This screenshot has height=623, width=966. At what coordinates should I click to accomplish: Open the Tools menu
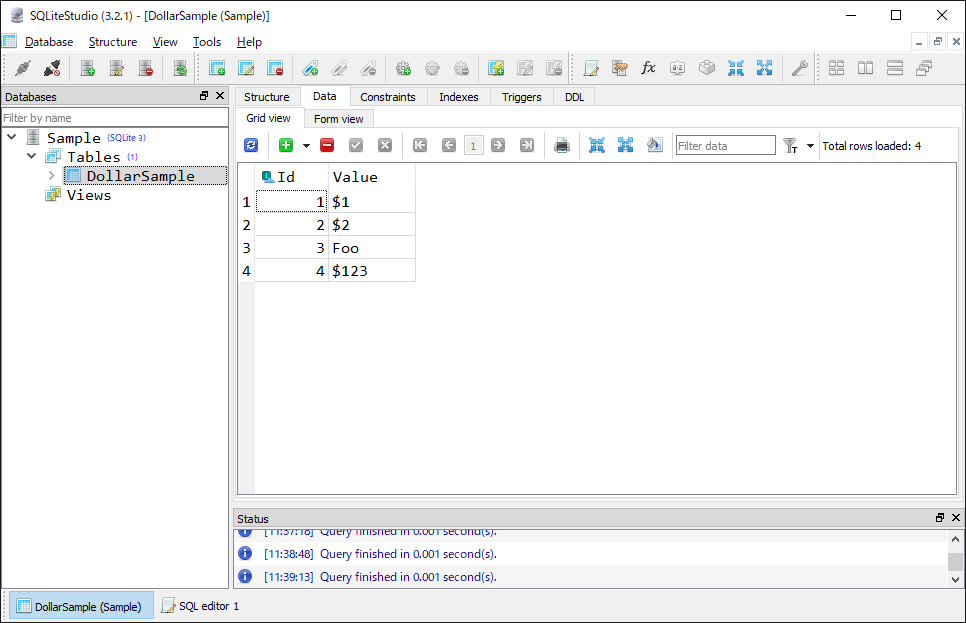pyautogui.click(x=206, y=42)
